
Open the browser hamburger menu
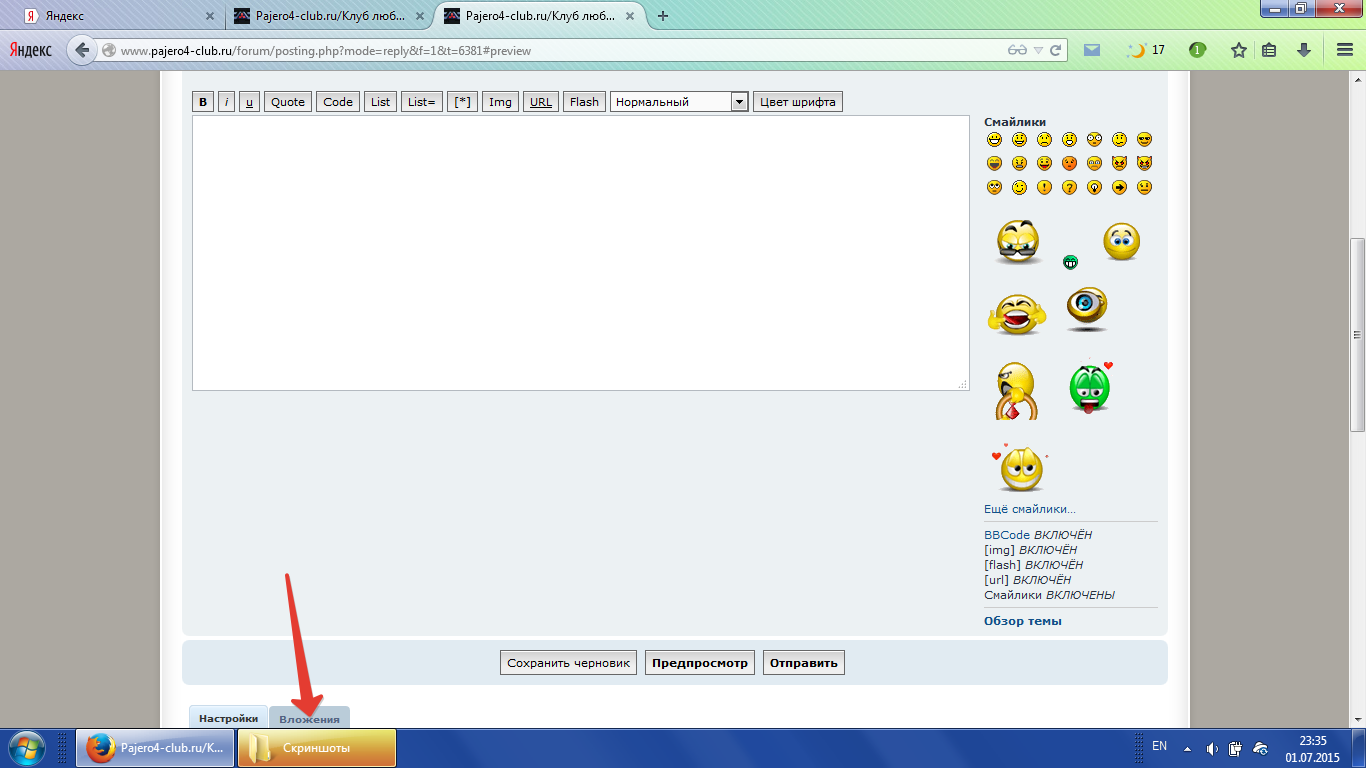[1344, 50]
